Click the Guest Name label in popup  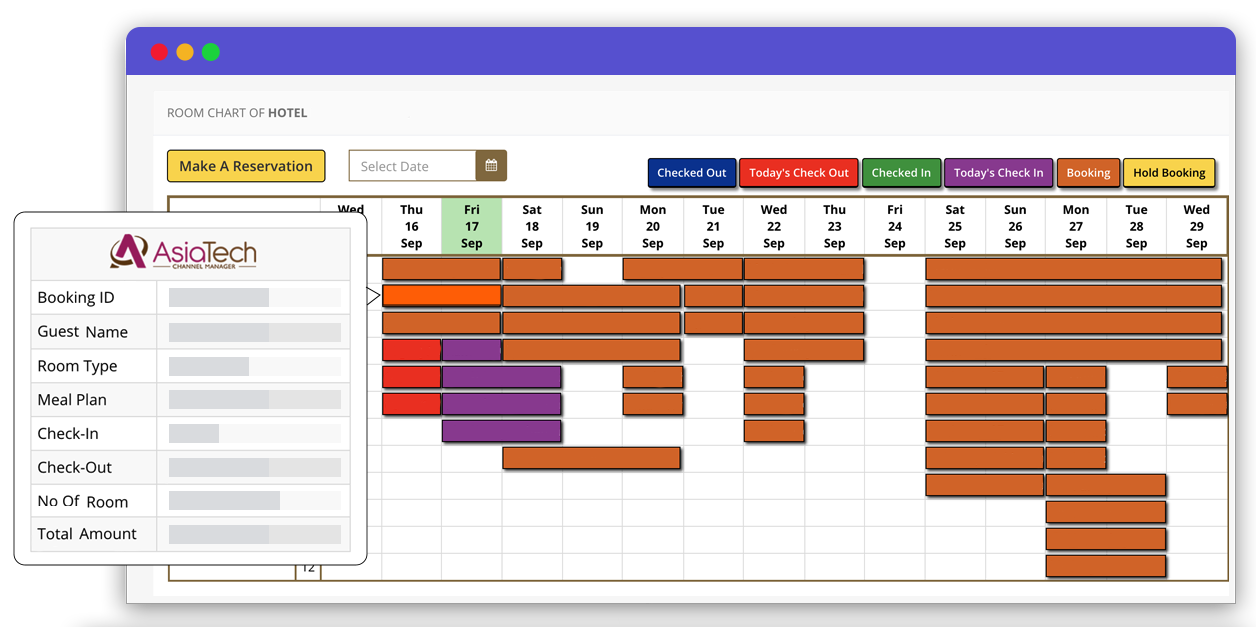[x=83, y=331]
